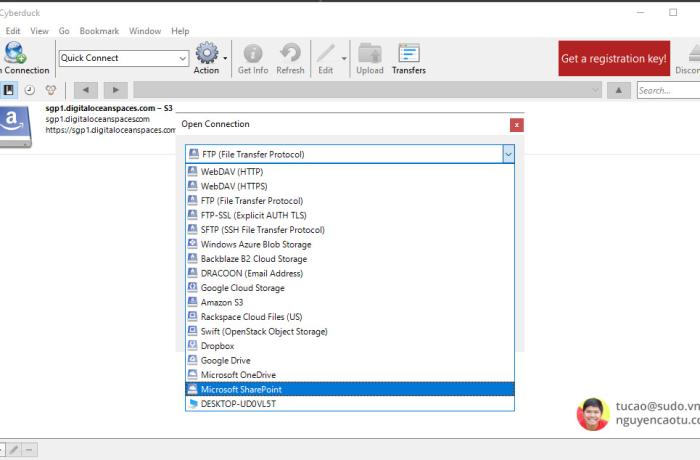Select sgp1.digitaloceanspaces.com – S3 bookmark title
Image resolution: width=700 pixels, height=460 pixels.
109,108
